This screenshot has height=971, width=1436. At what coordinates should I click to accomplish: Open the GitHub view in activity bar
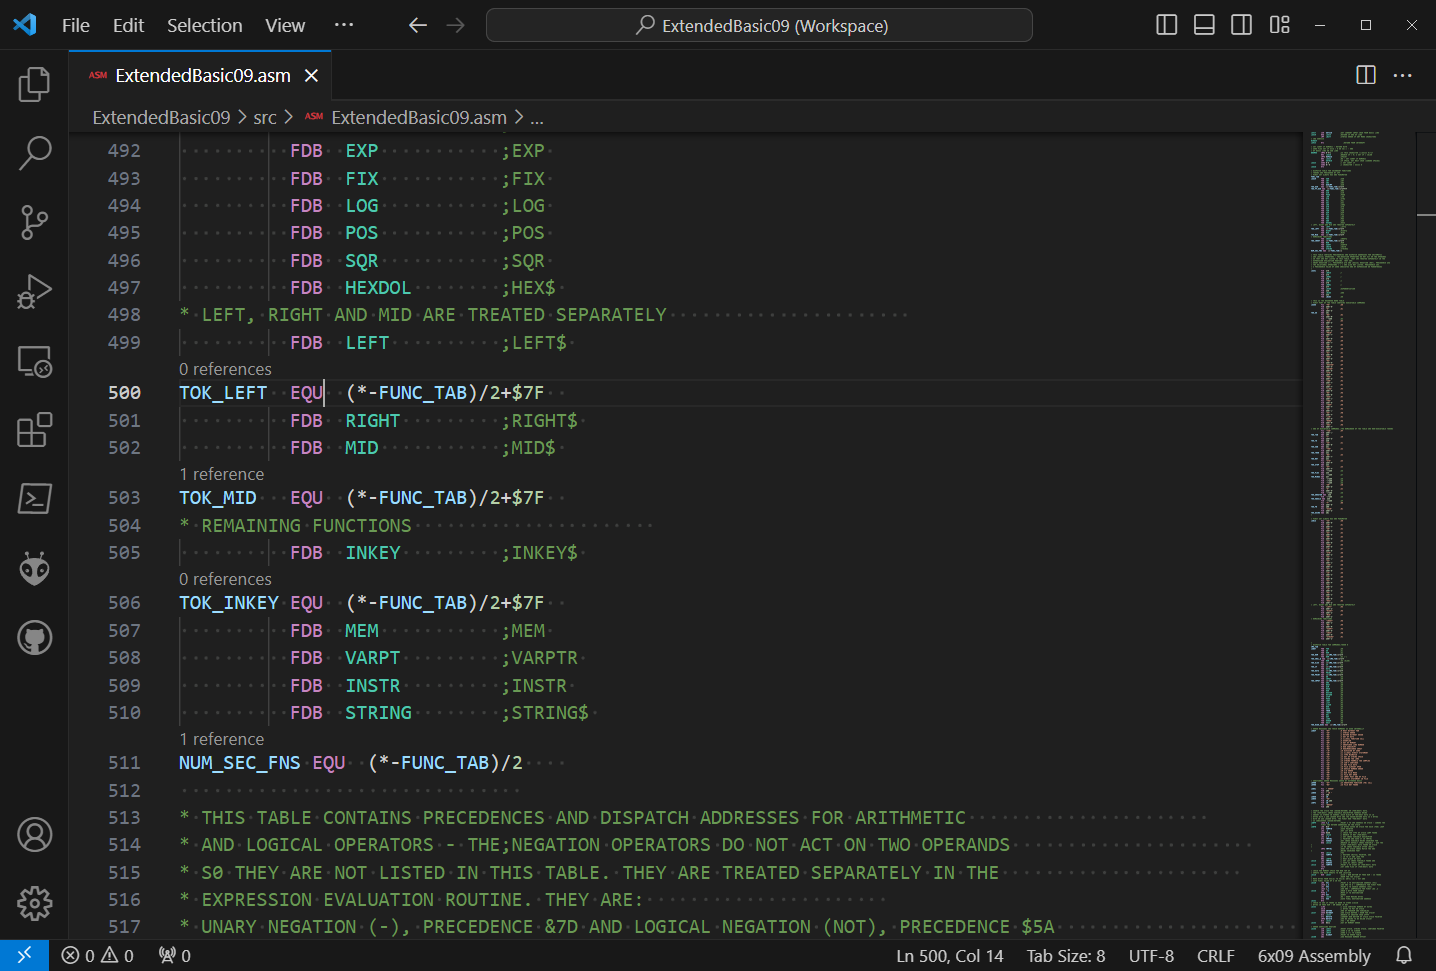[x=34, y=637]
